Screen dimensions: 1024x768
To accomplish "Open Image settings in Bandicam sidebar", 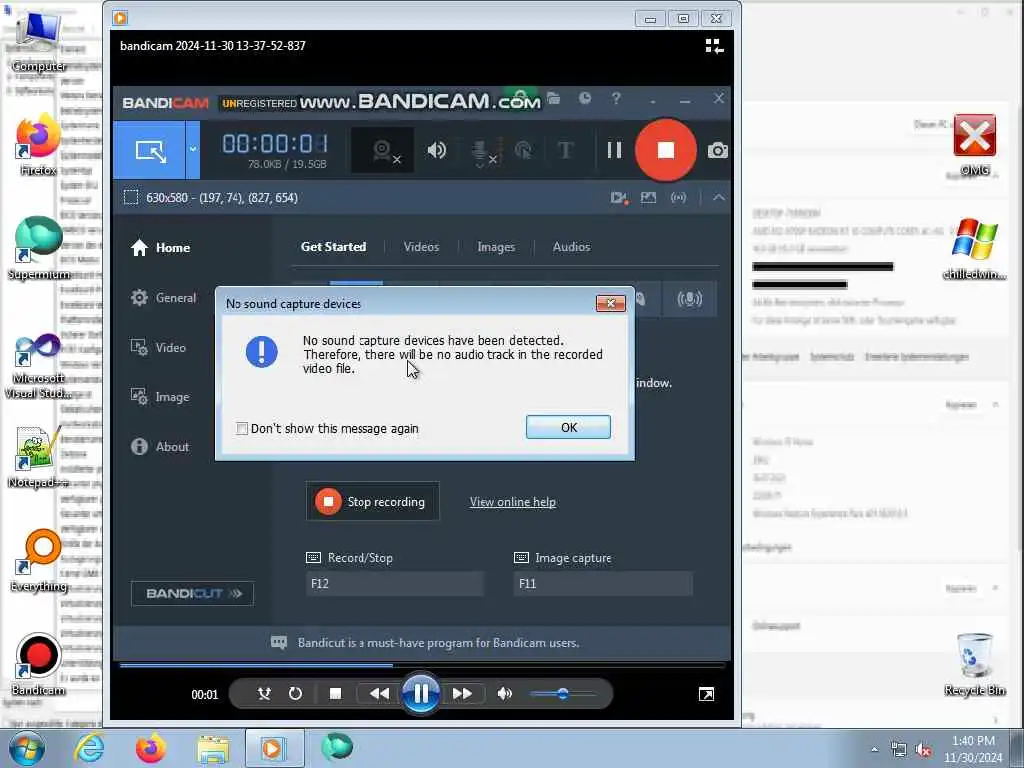I will pos(160,396).
